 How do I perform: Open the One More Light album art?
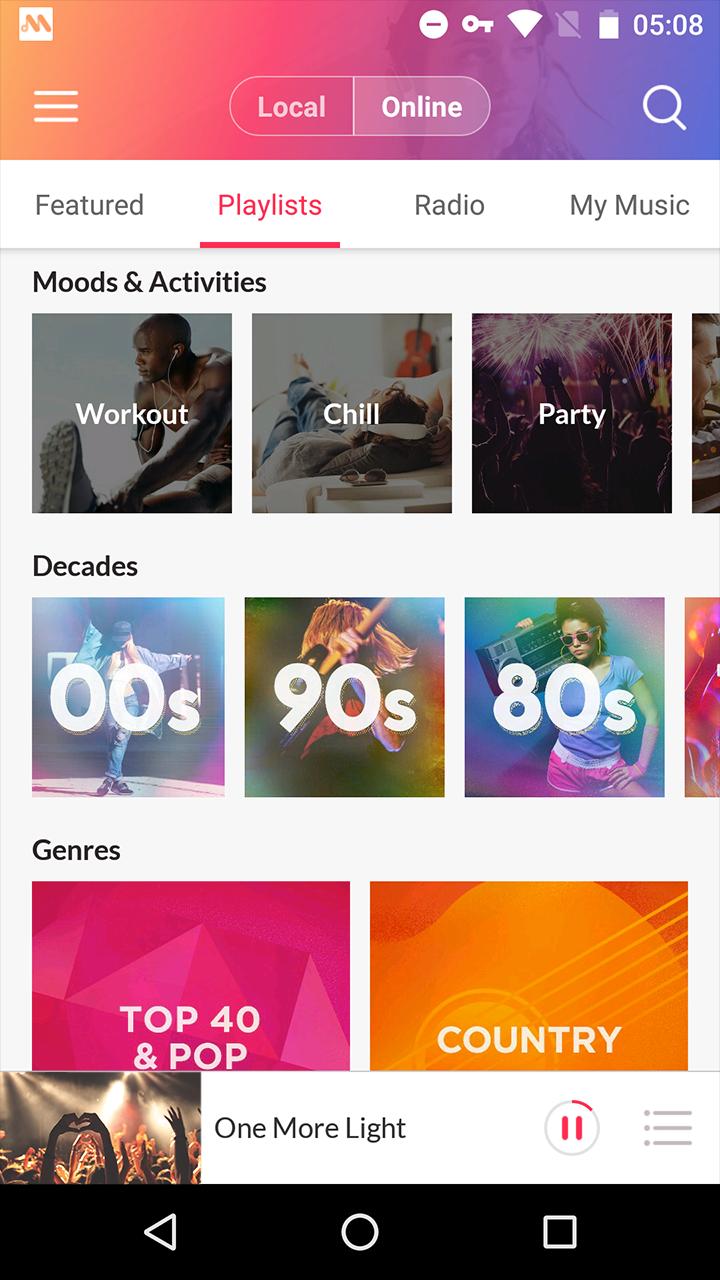coord(100,1128)
